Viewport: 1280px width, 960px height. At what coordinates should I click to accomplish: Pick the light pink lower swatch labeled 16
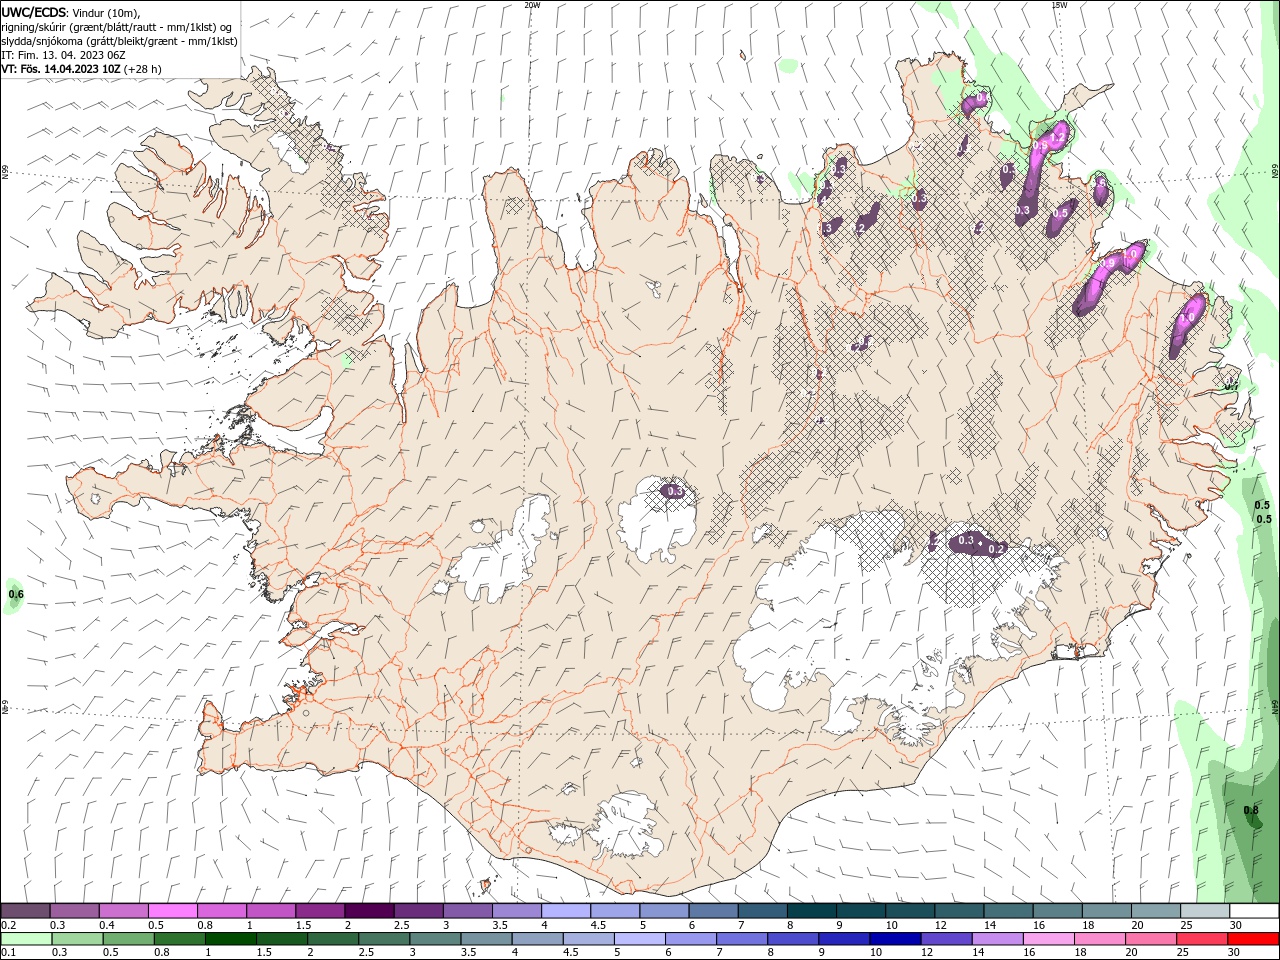(x=1050, y=939)
